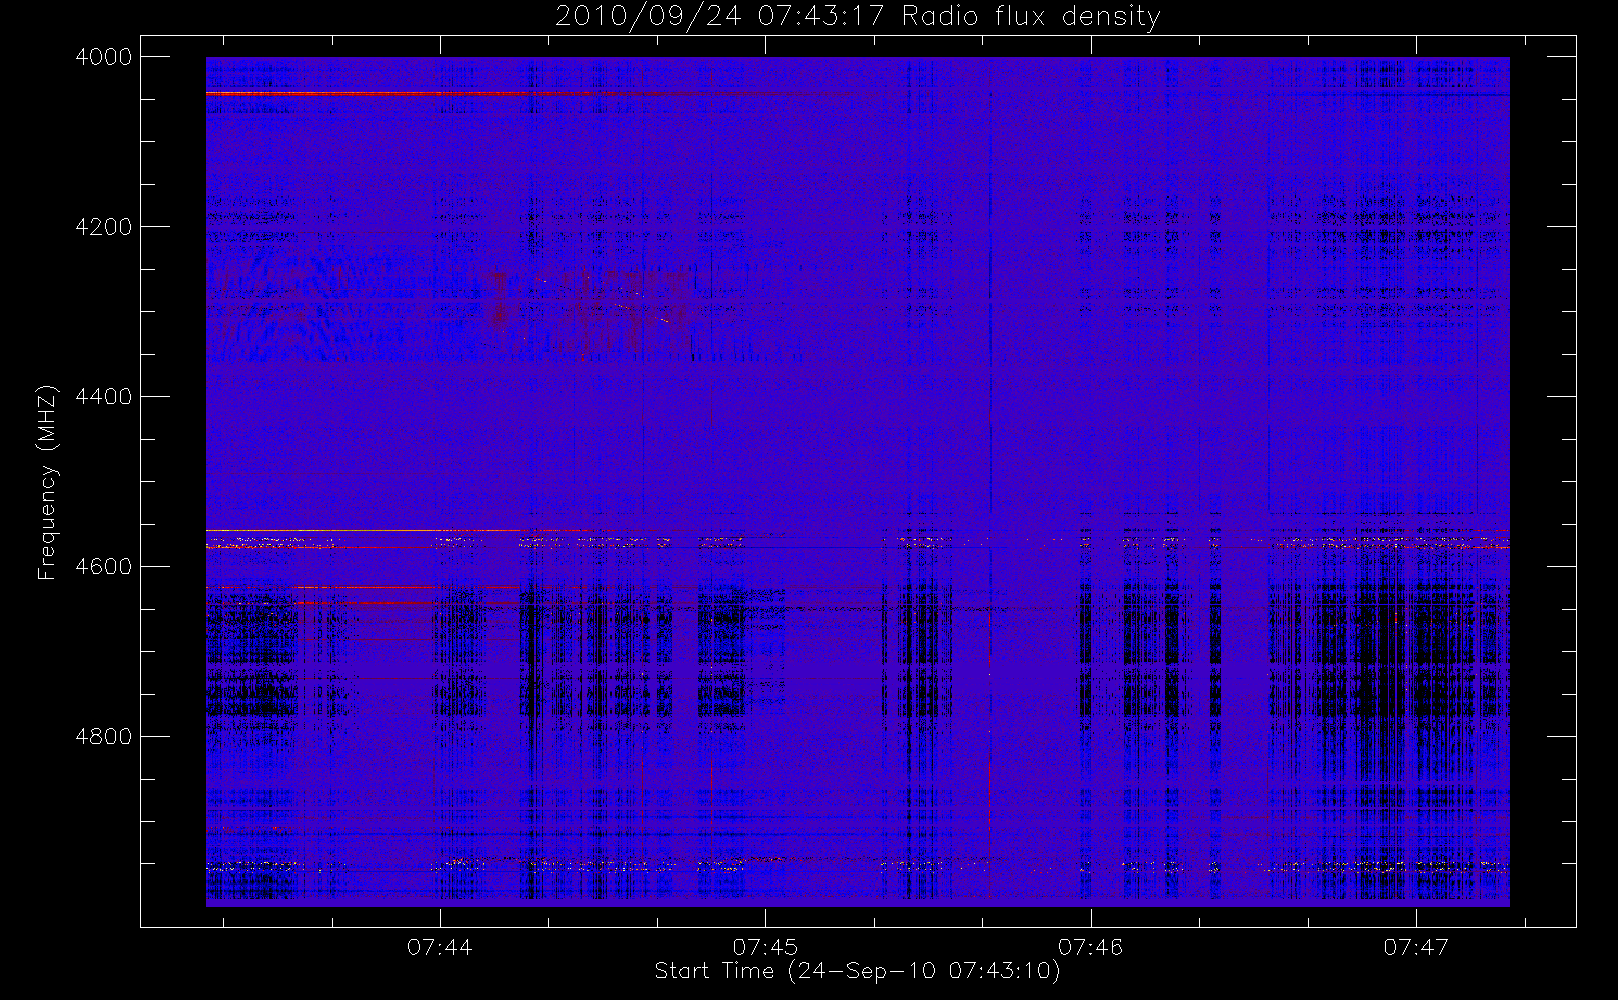Image resolution: width=1618 pixels, height=1000 pixels.
Task: Click the 07:46 time tick label
Action: pyautogui.click(x=1091, y=947)
